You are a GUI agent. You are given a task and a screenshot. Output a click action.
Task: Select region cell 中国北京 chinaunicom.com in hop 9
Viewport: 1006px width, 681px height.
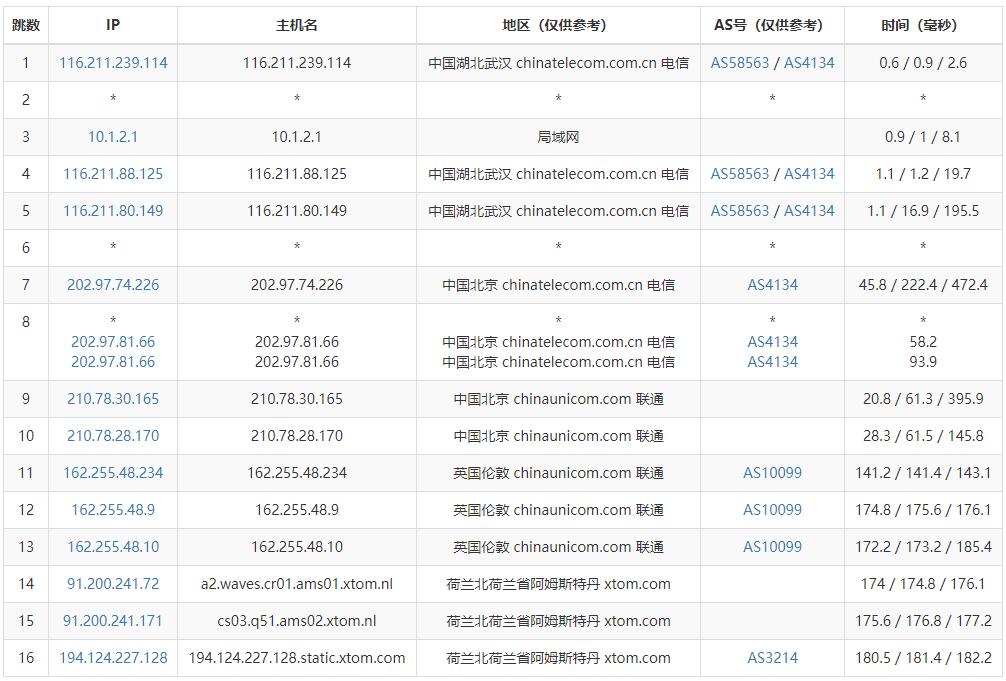tap(558, 399)
